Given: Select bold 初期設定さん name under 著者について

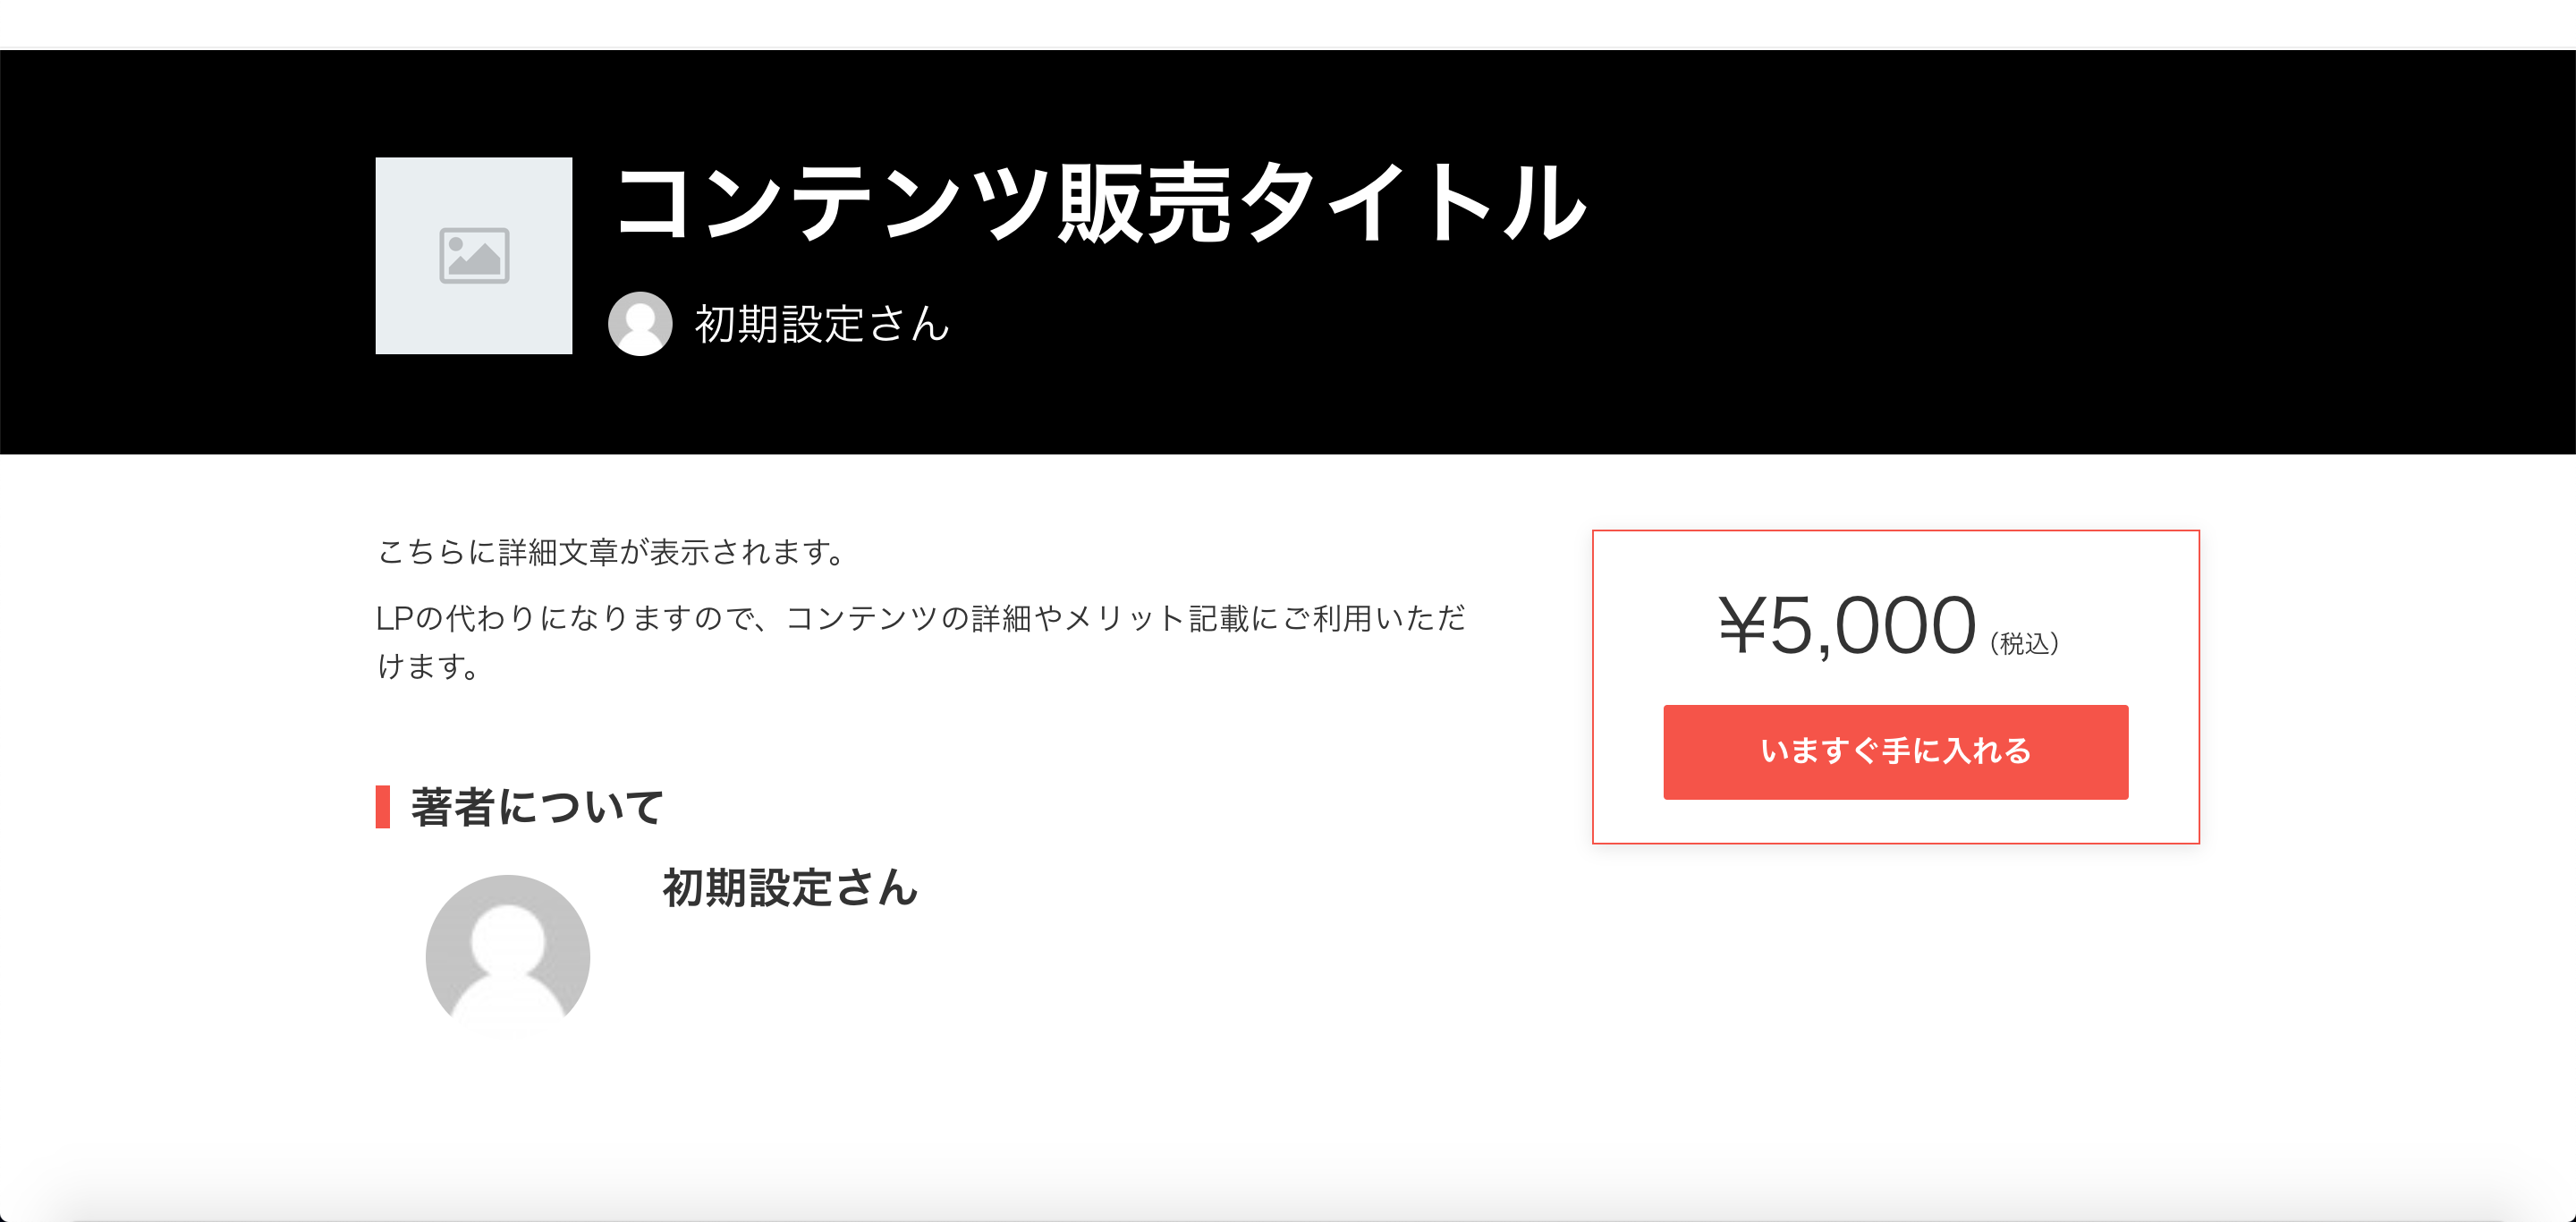Looking at the screenshot, I should (x=789, y=888).
